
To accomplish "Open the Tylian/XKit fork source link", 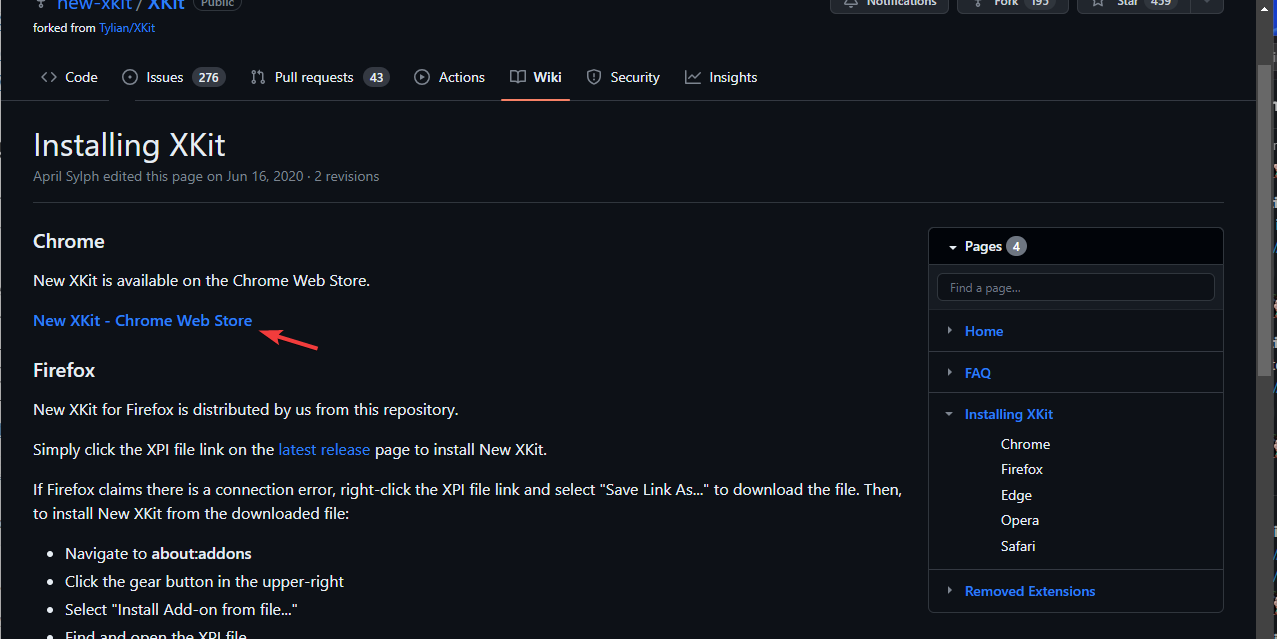I will (127, 28).
